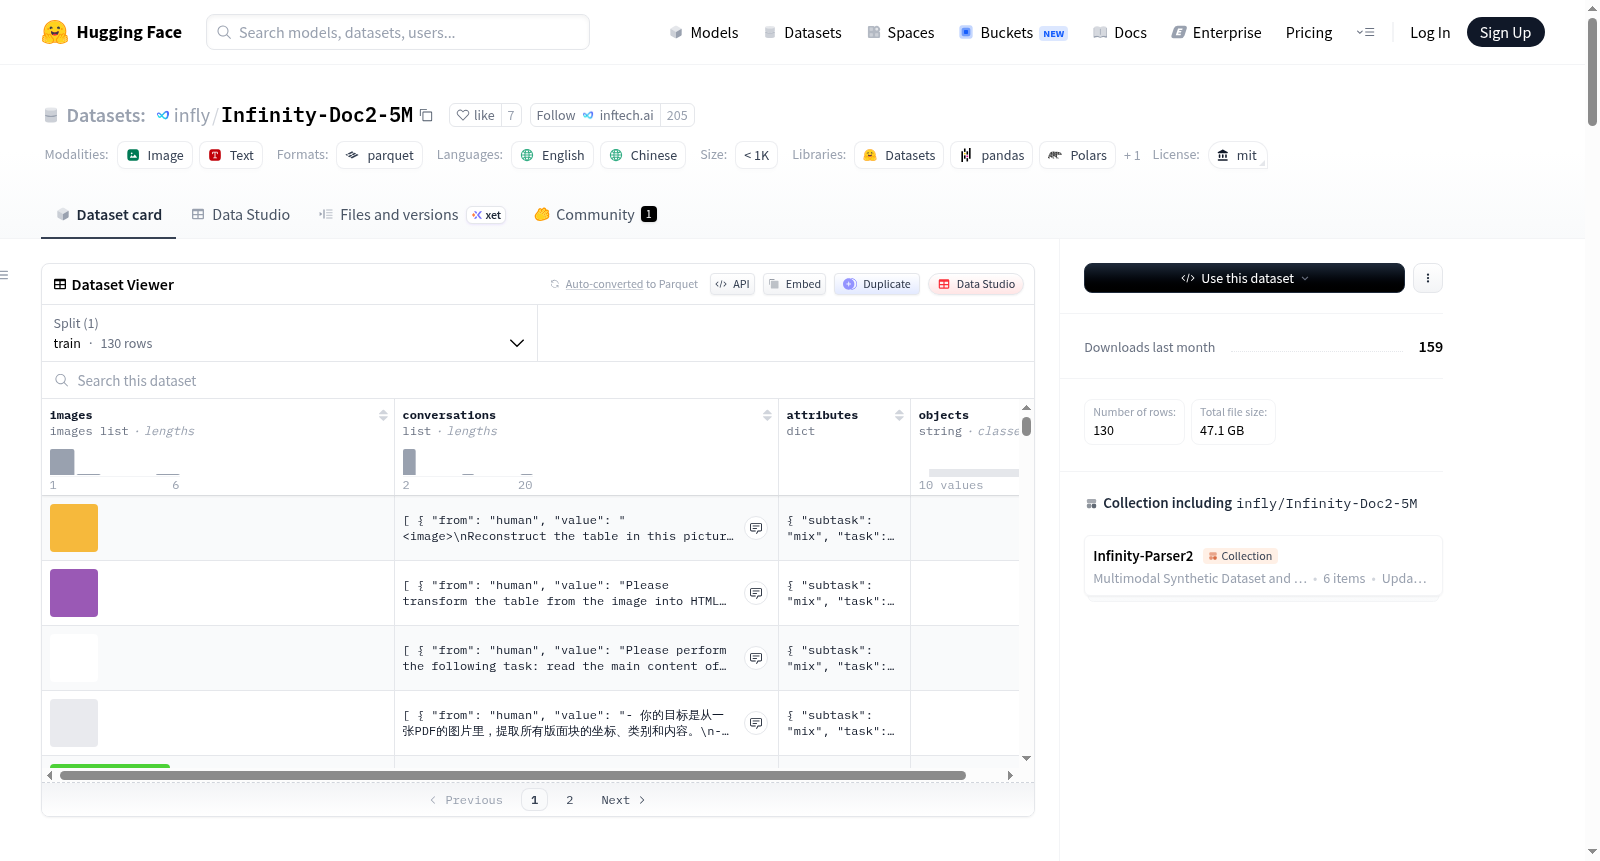
Task: View the Pricing page
Action: click(x=1309, y=32)
